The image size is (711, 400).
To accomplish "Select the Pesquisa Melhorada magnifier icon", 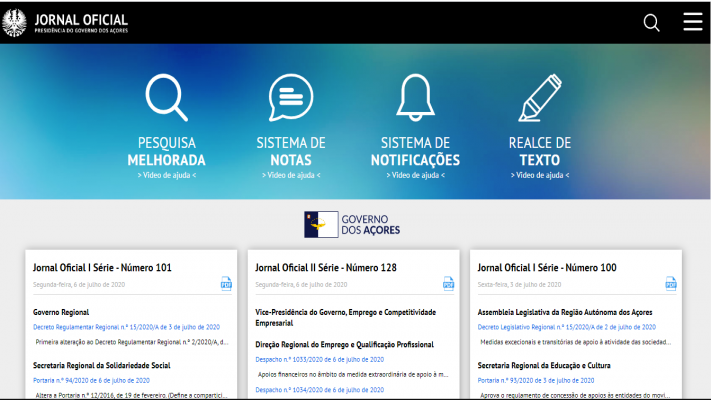I will pyautogui.click(x=166, y=98).
